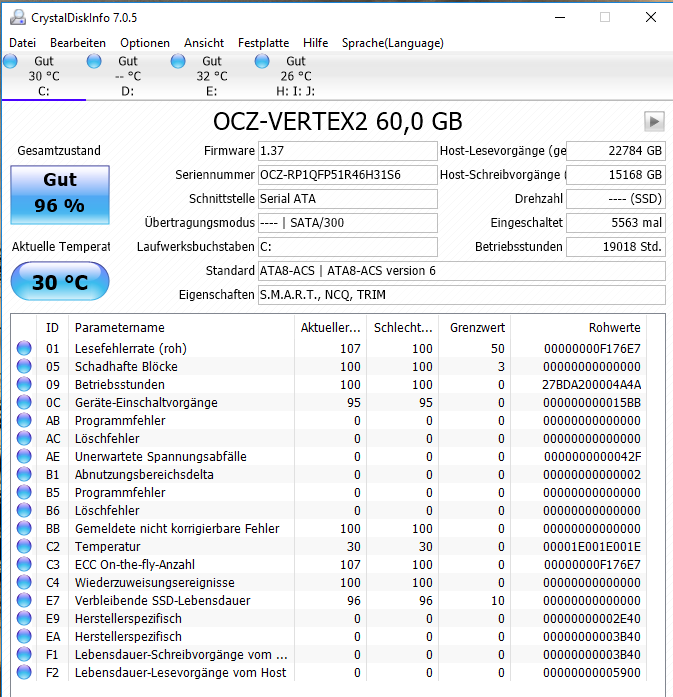Viewport: 673px width, 697px height.
Task: Select raw value 27BDA200004A4A
Action: point(591,385)
